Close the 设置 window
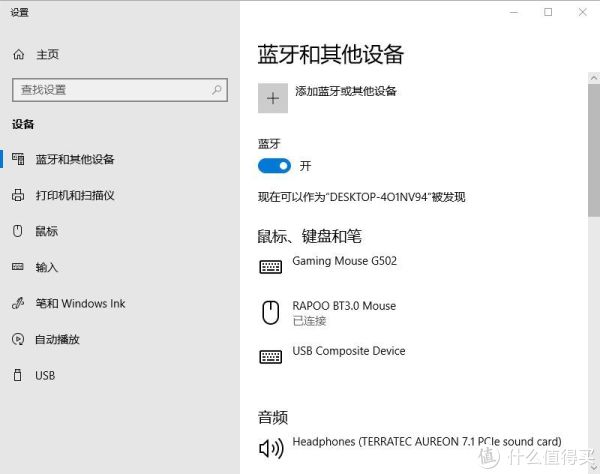The image size is (600, 474). point(582,12)
